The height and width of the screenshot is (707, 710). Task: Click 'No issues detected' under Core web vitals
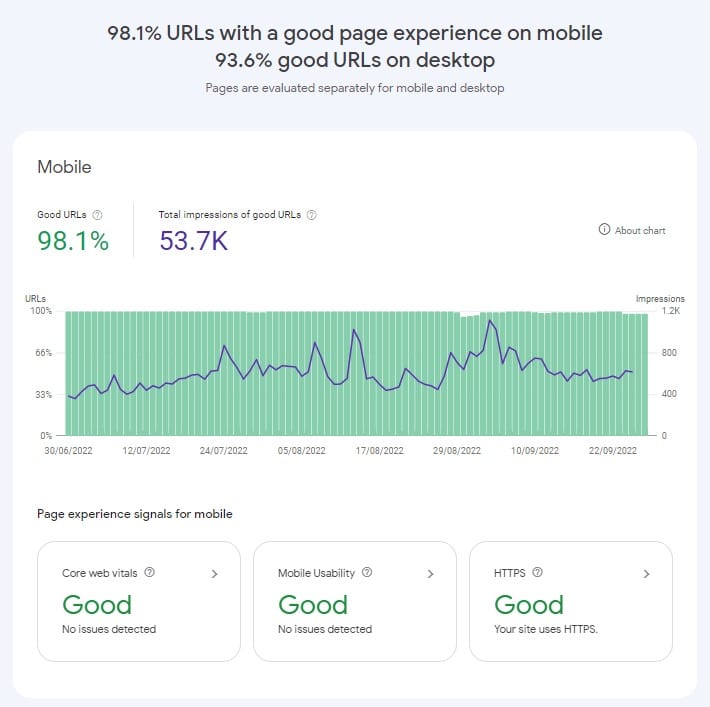(109, 629)
